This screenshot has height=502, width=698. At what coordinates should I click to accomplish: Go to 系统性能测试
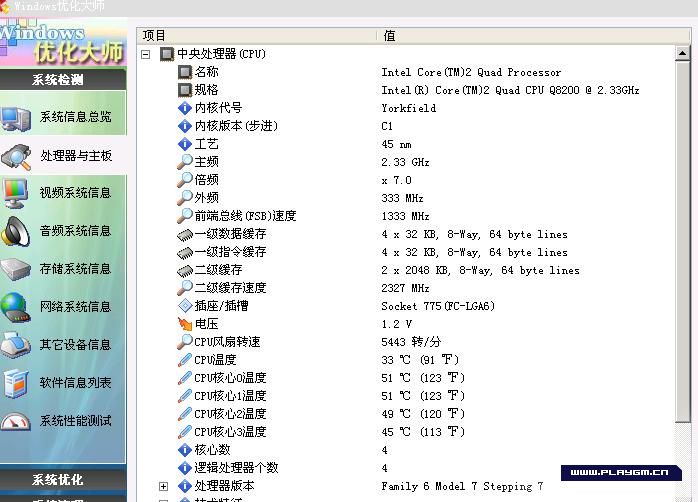75,421
